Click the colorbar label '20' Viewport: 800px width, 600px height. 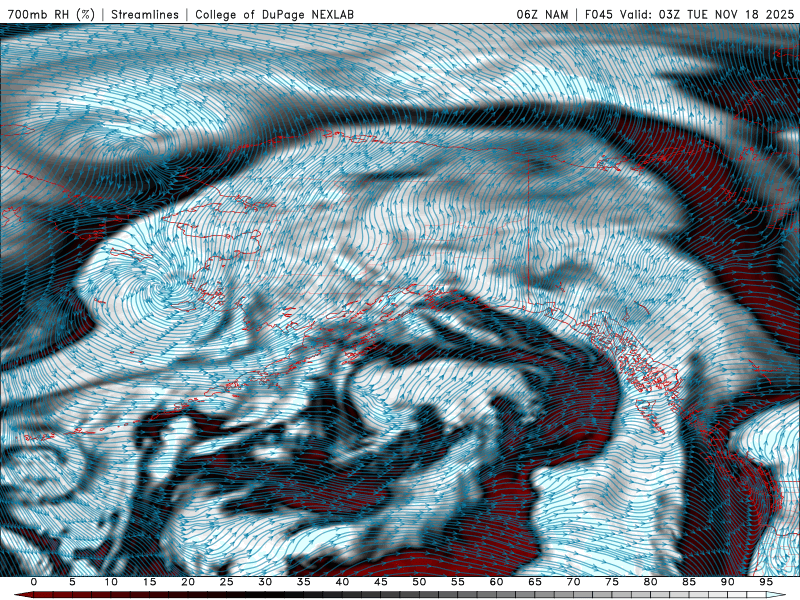188,582
